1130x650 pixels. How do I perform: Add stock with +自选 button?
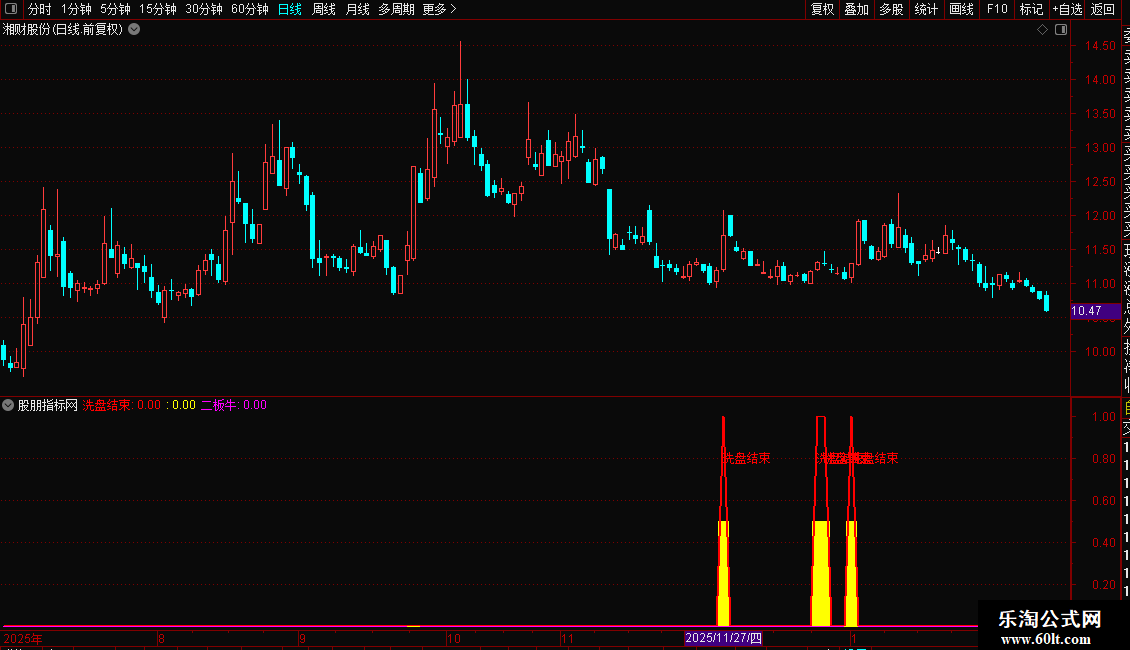(x=1067, y=9)
